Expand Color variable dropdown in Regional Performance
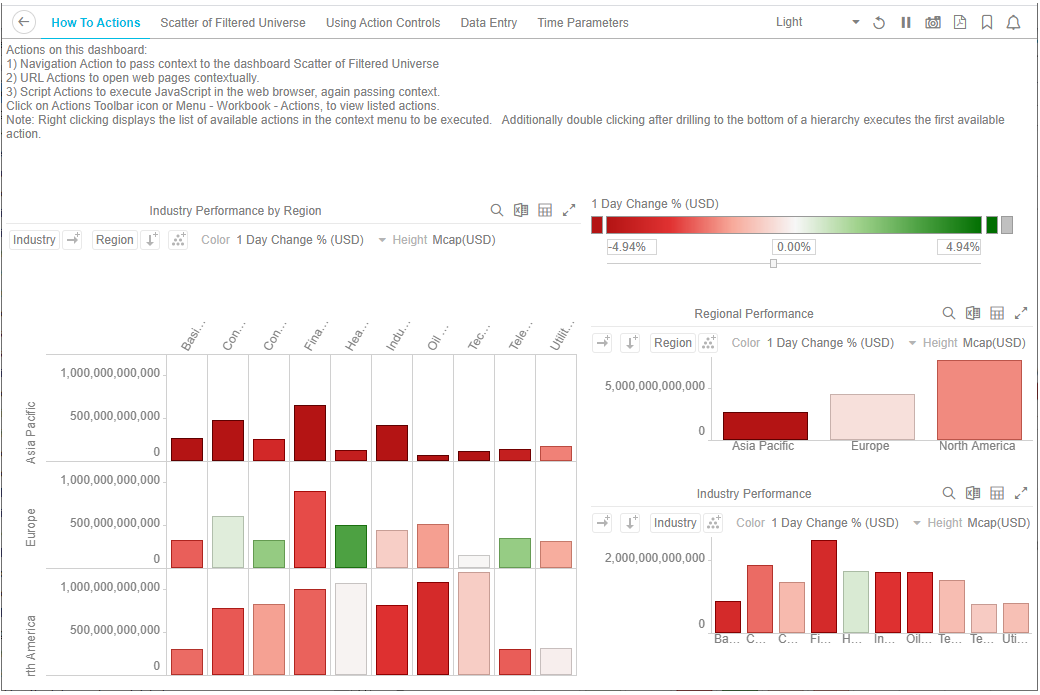 click(x=912, y=343)
